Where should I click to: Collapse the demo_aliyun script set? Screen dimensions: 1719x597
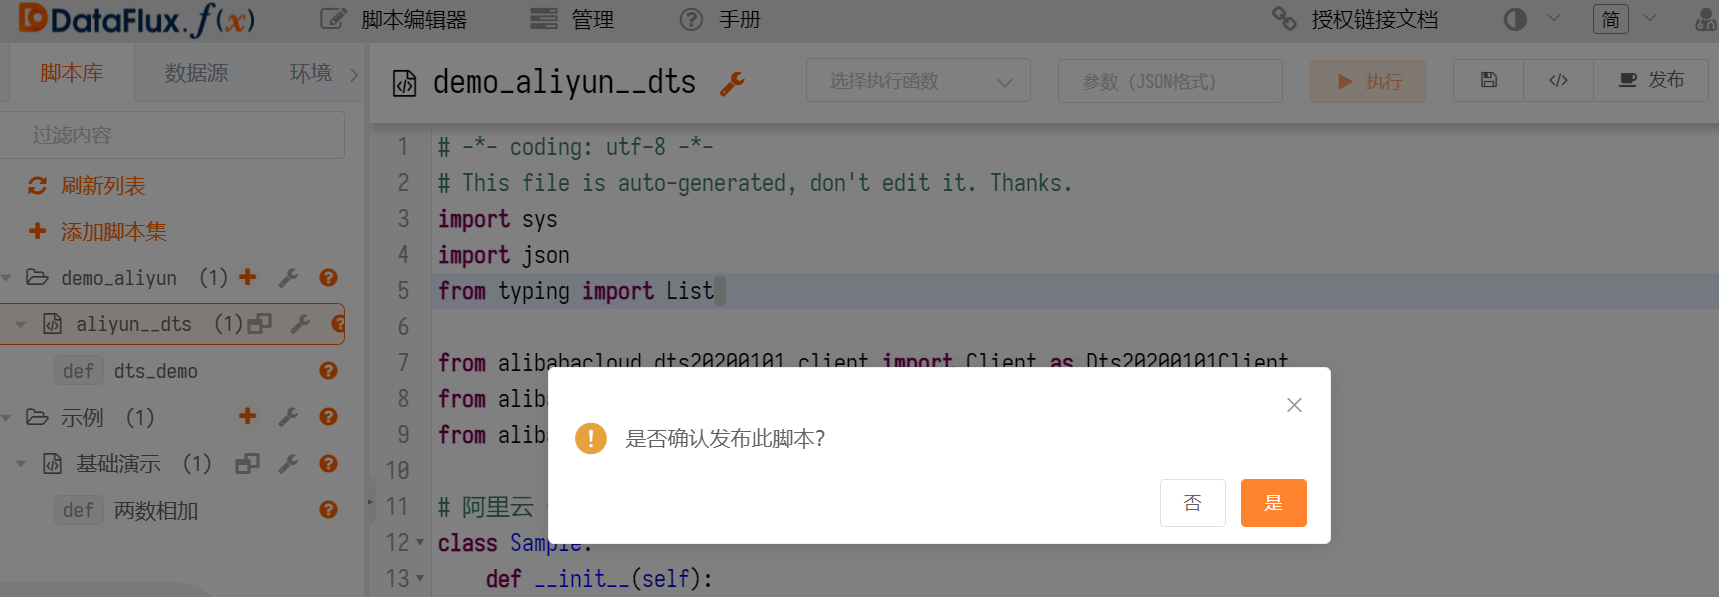[7, 278]
